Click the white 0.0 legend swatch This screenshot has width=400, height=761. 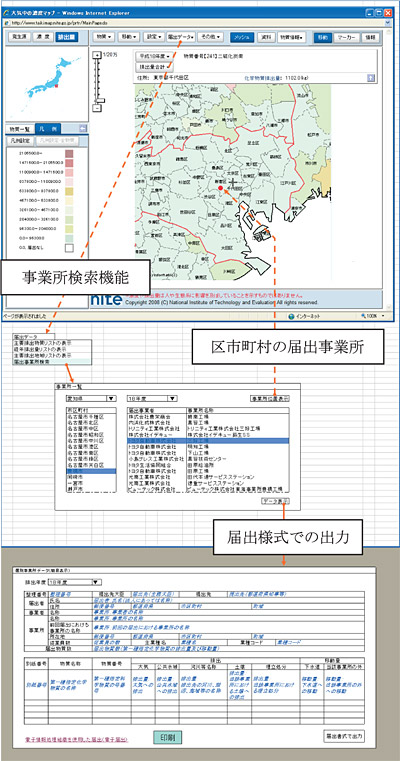69,248
